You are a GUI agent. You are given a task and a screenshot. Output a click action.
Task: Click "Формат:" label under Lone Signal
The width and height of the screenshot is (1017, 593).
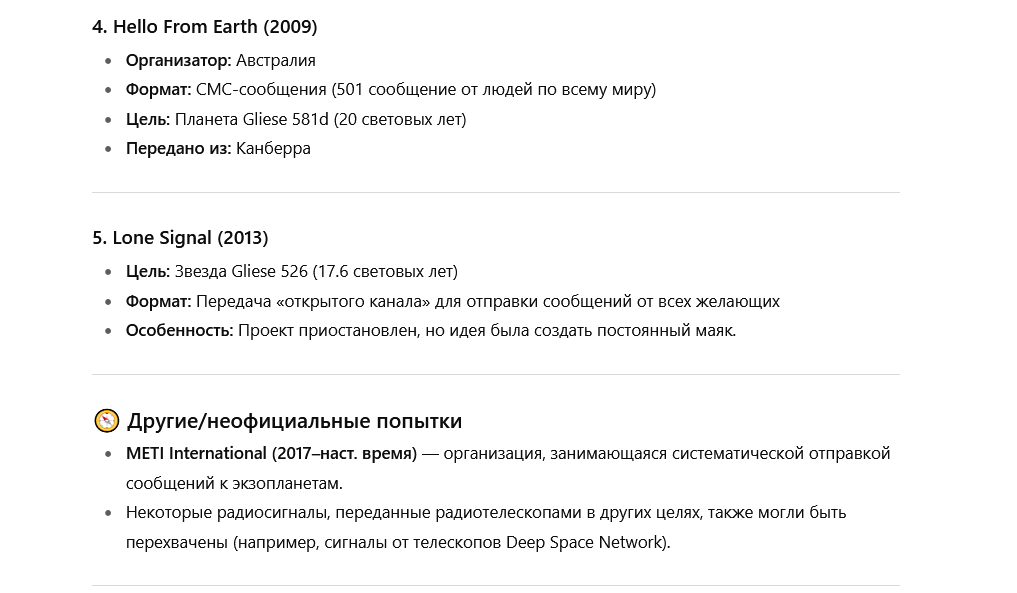click(158, 302)
